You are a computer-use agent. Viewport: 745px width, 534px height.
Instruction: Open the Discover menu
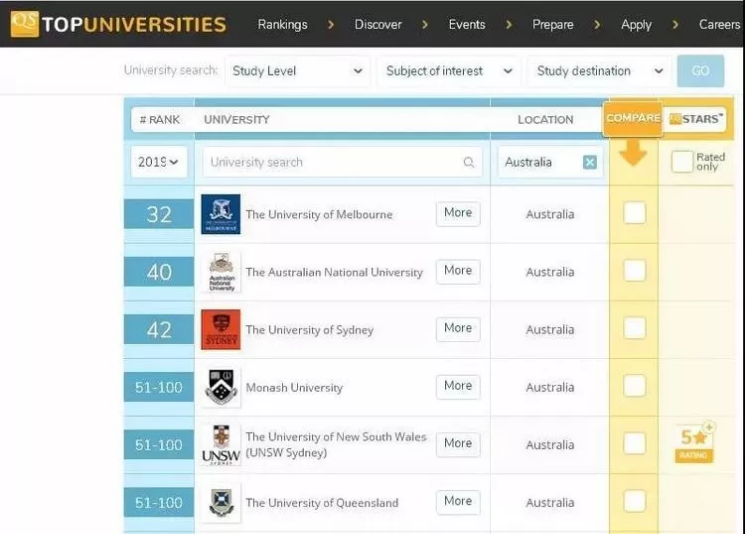click(x=378, y=24)
